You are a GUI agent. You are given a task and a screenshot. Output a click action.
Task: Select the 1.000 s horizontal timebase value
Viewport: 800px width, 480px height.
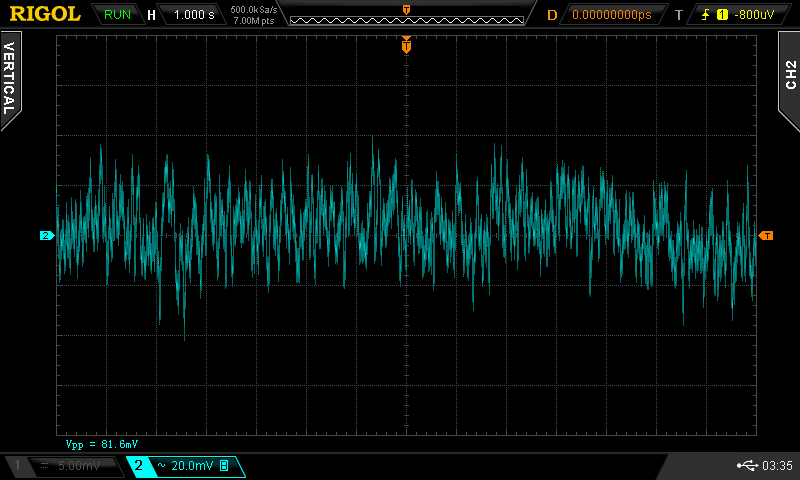[x=194, y=15]
